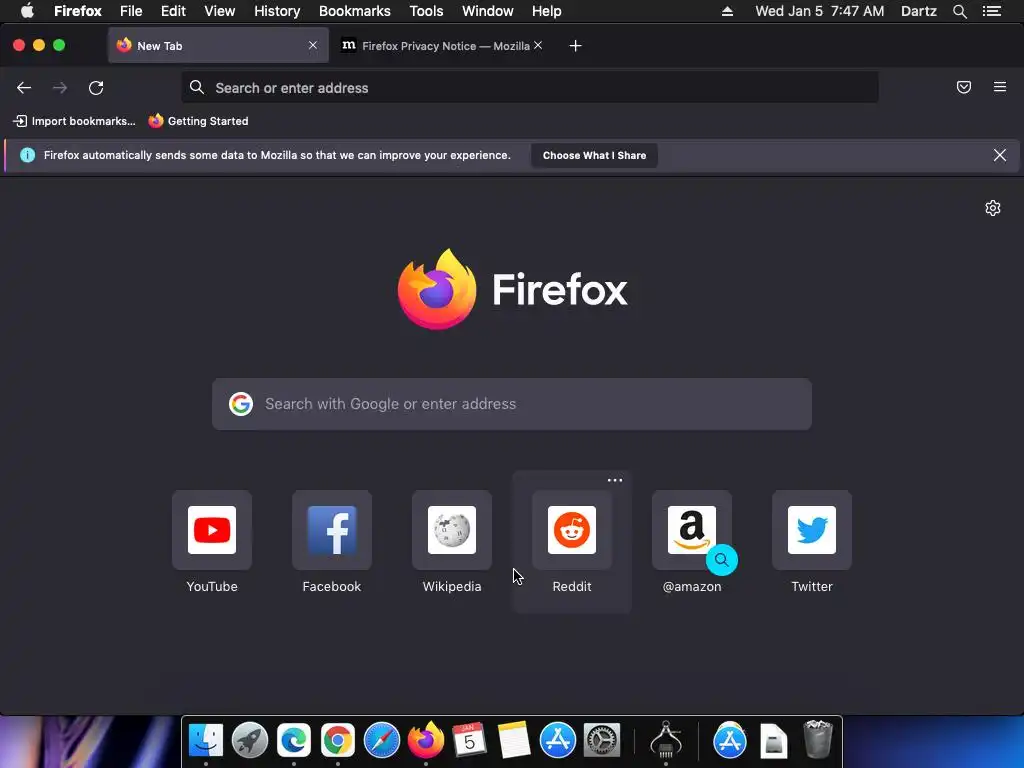
Task: Open the Save to Pocket icon
Action: point(963,87)
